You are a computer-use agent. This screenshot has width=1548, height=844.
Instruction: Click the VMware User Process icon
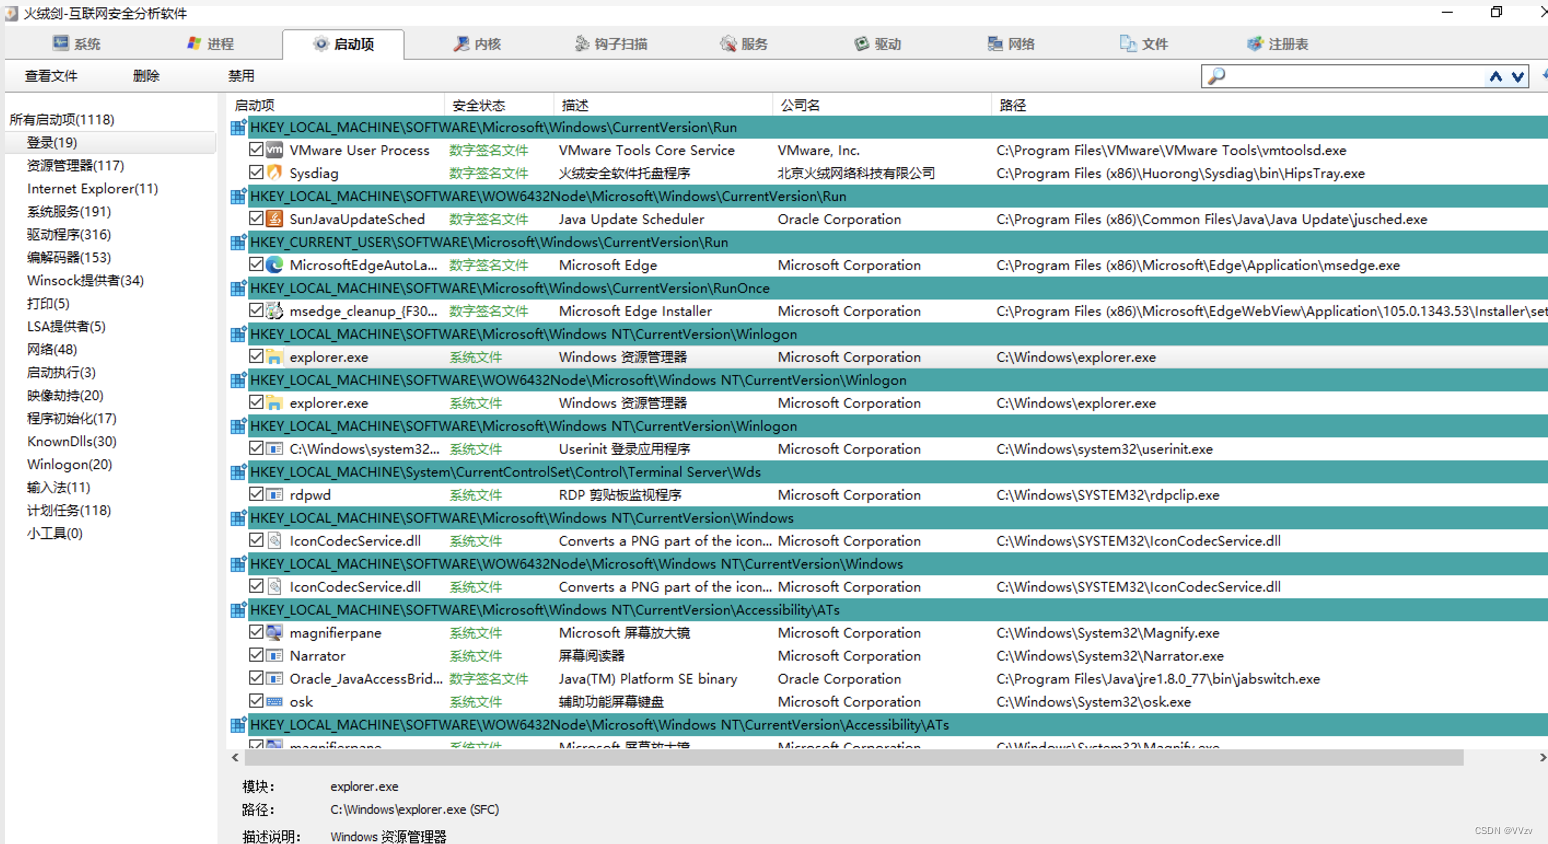coord(274,150)
